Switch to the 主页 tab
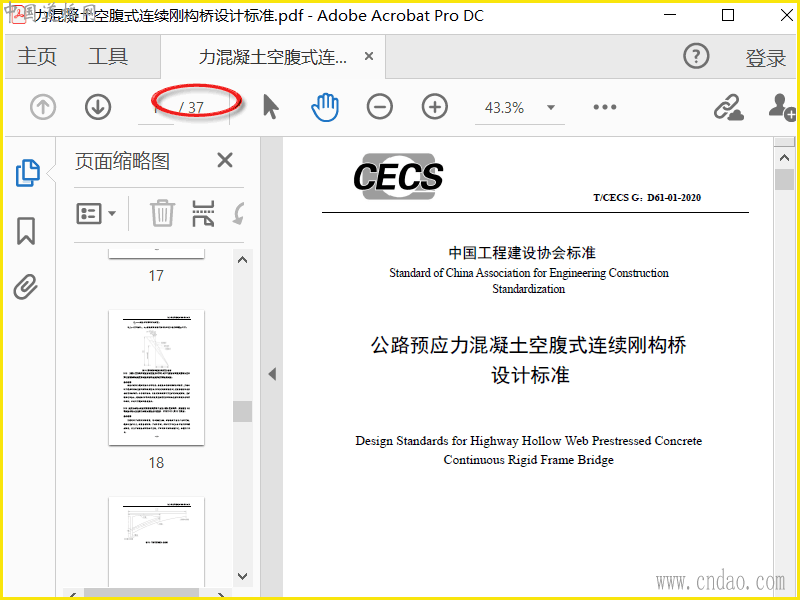800x600 pixels. tap(37, 56)
